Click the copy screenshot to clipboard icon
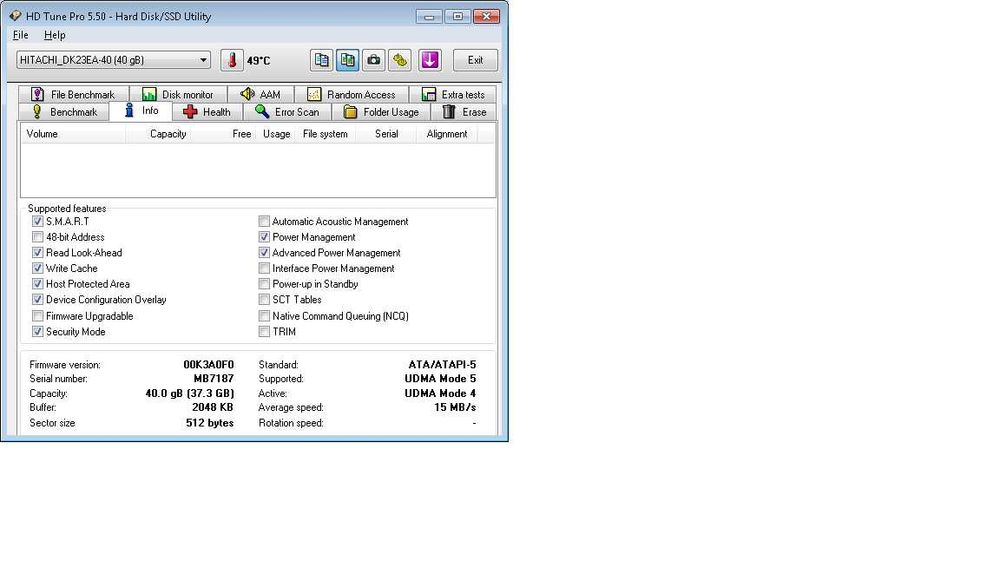This screenshot has width=1000, height=563. [348, 60]
